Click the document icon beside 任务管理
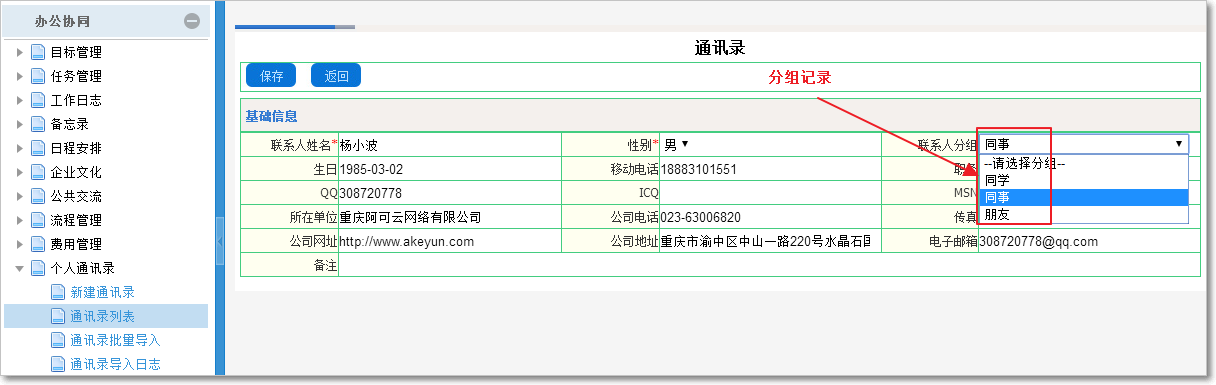 point(38,76)
